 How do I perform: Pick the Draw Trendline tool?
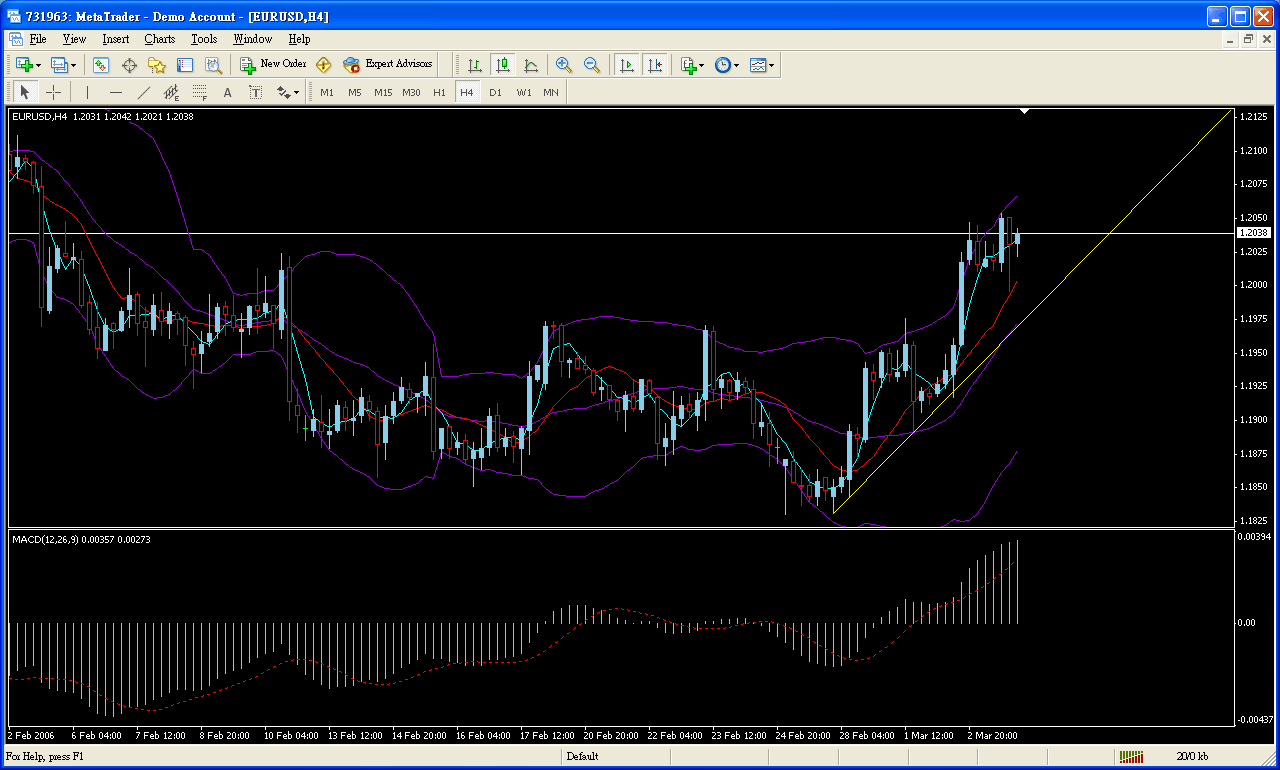pos(143,92)
